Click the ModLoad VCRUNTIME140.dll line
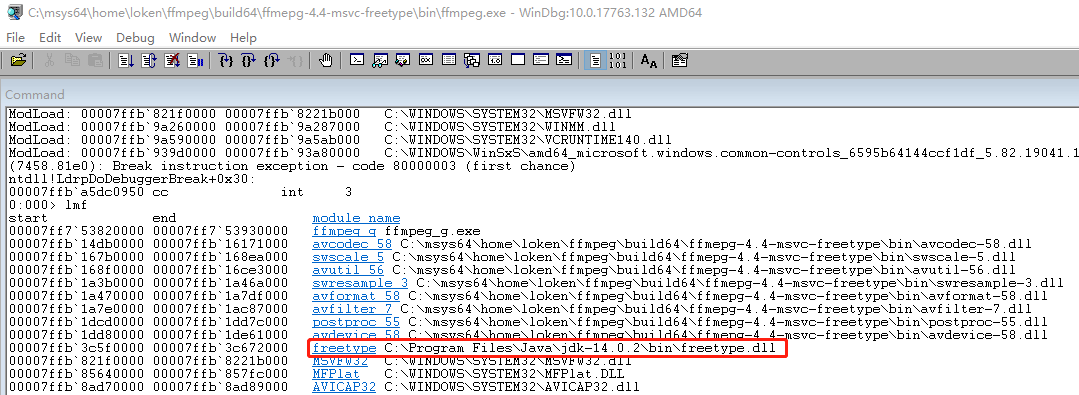 (x=340, y=140)
